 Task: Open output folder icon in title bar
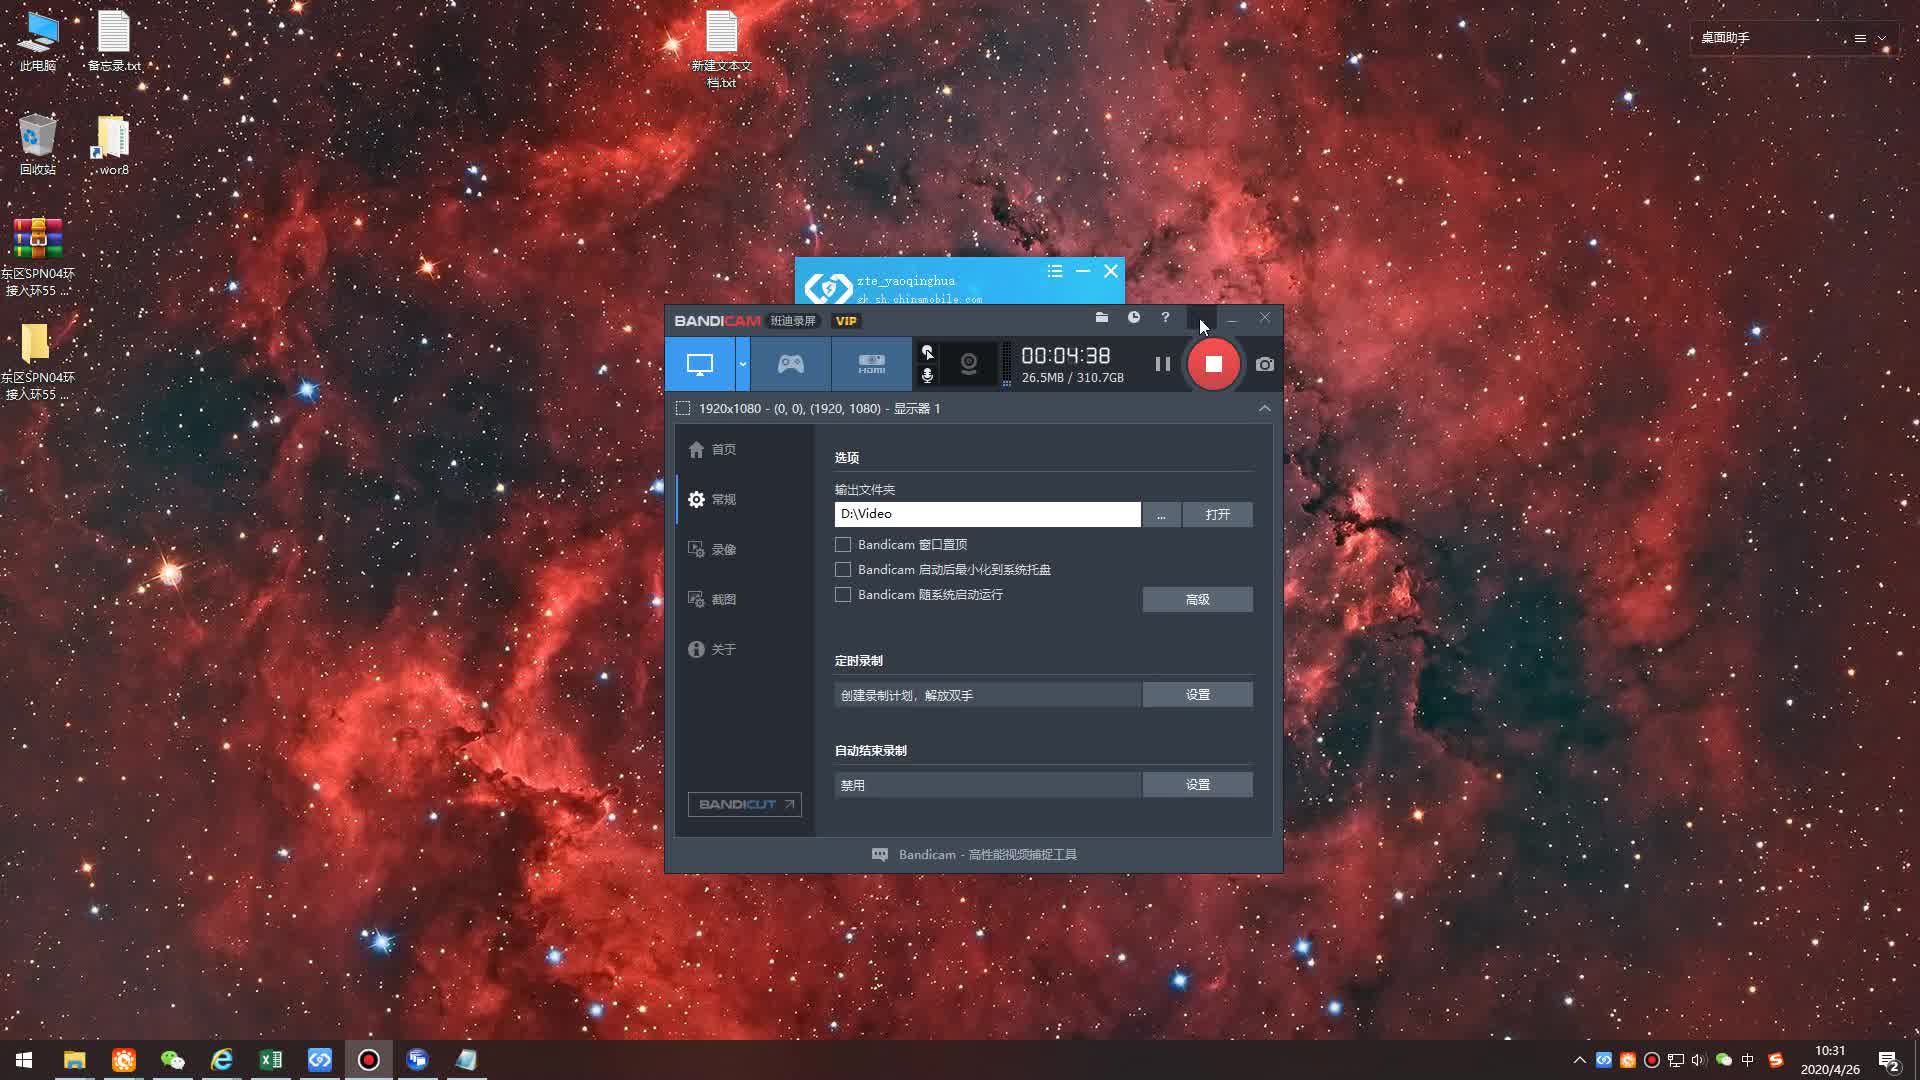coord(1101,317)
